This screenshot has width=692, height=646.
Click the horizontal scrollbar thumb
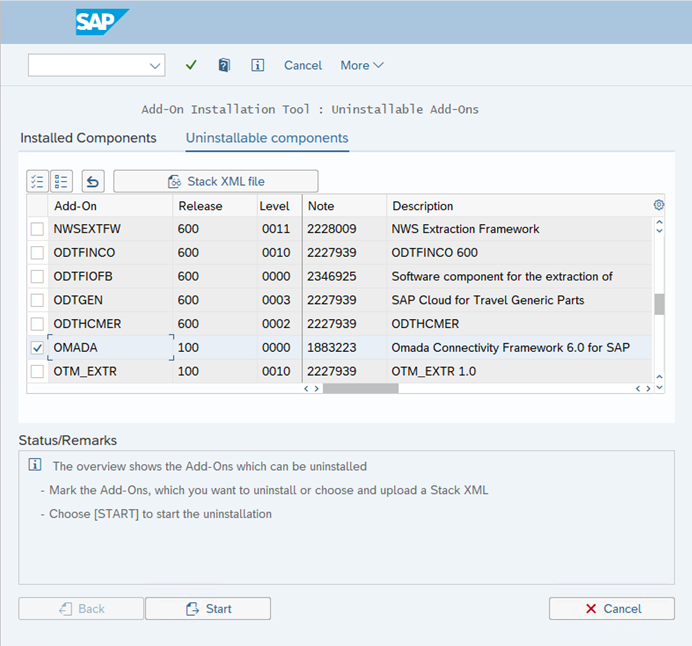point(361,388)
